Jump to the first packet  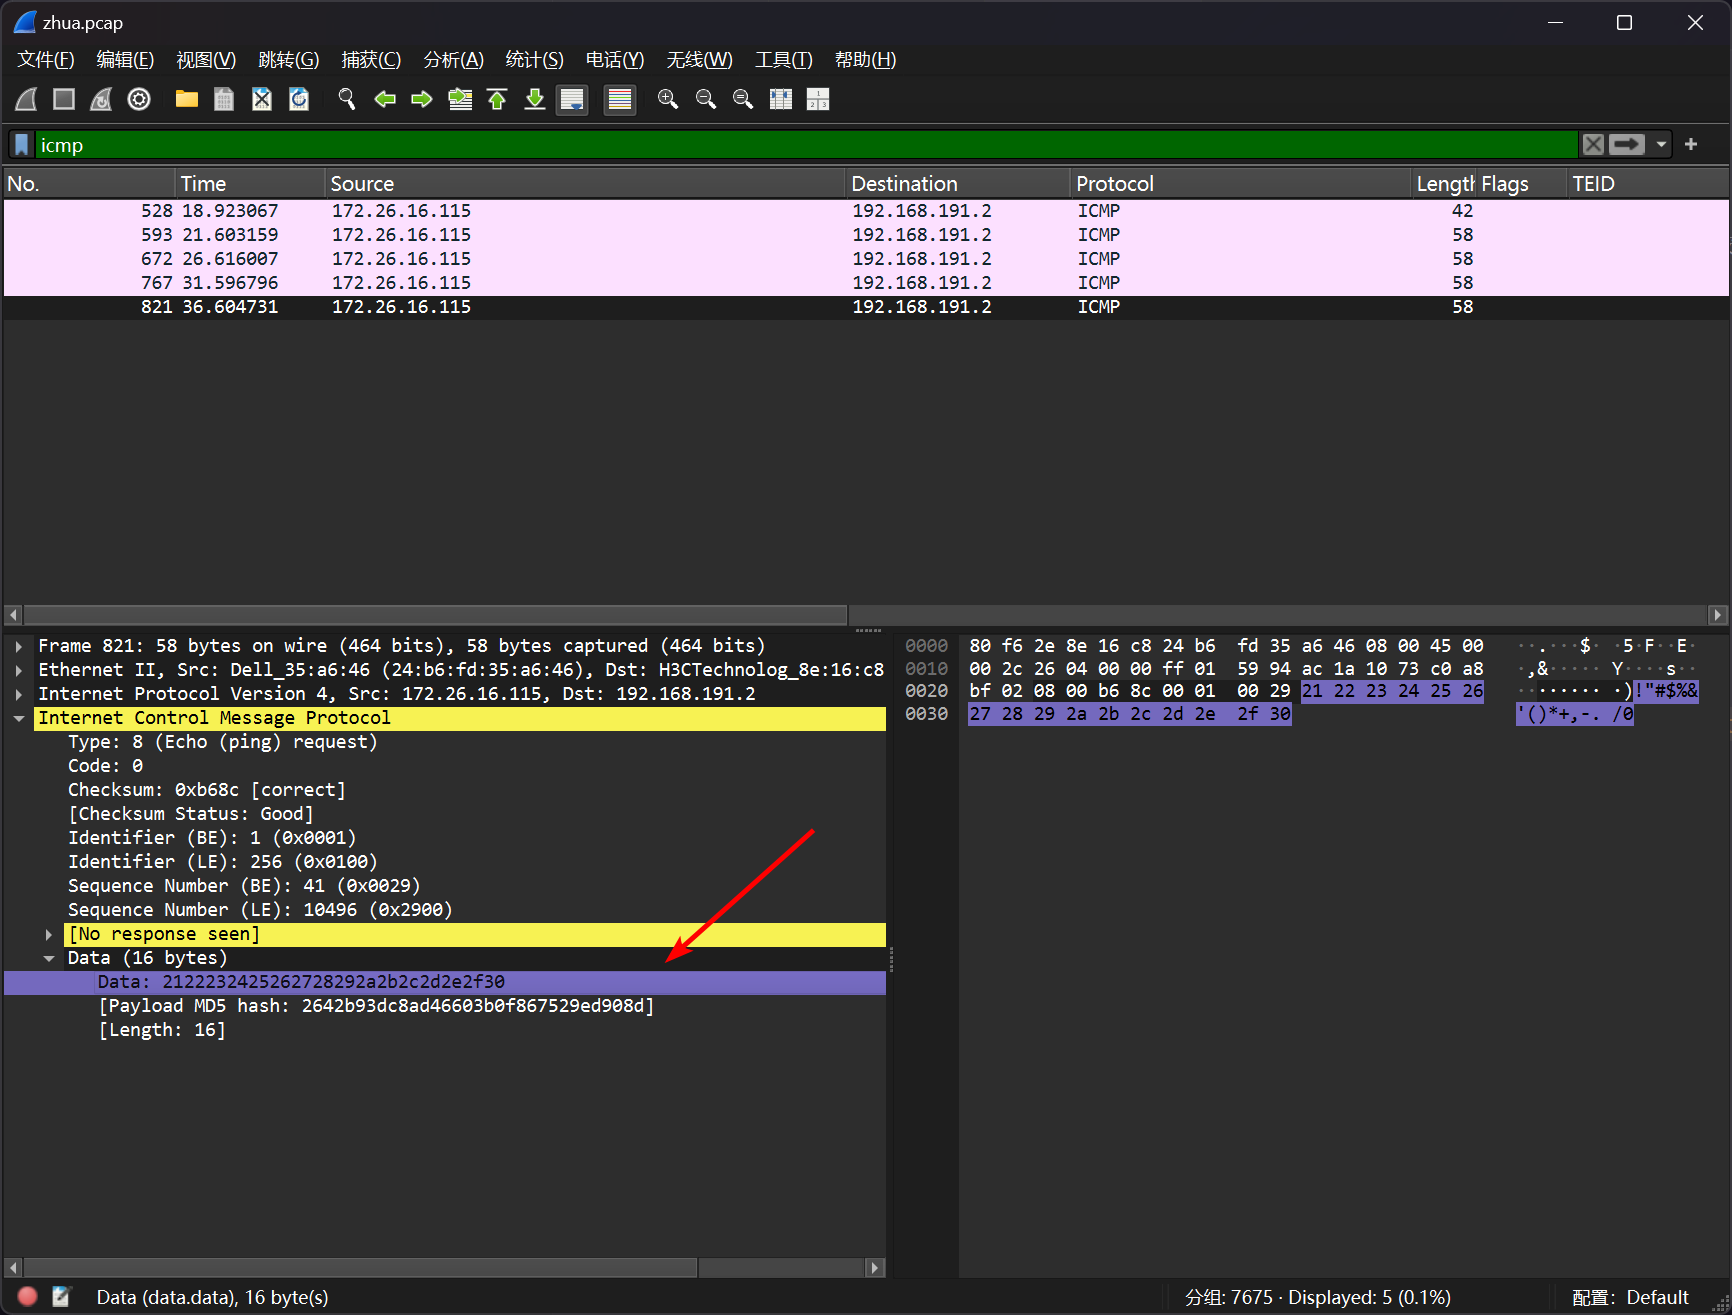pos(497,99)
